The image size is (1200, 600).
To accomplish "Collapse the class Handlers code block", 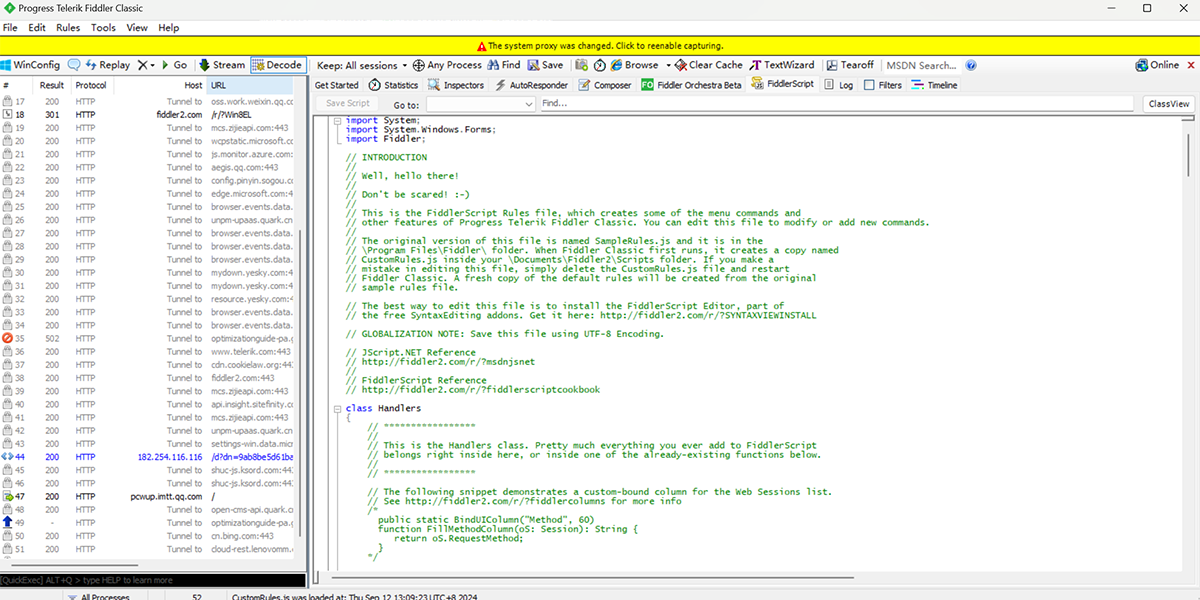I will (x=336, y=408).
